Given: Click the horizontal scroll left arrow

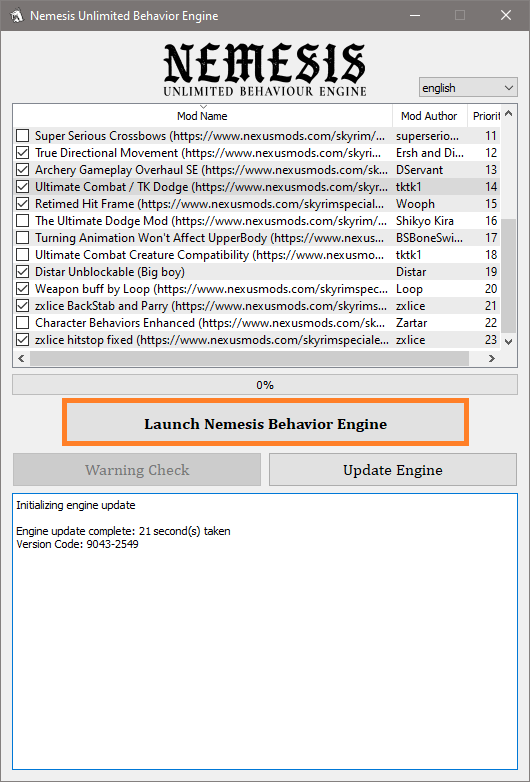Looking at the screenshot, I should [x=21, y=358].
